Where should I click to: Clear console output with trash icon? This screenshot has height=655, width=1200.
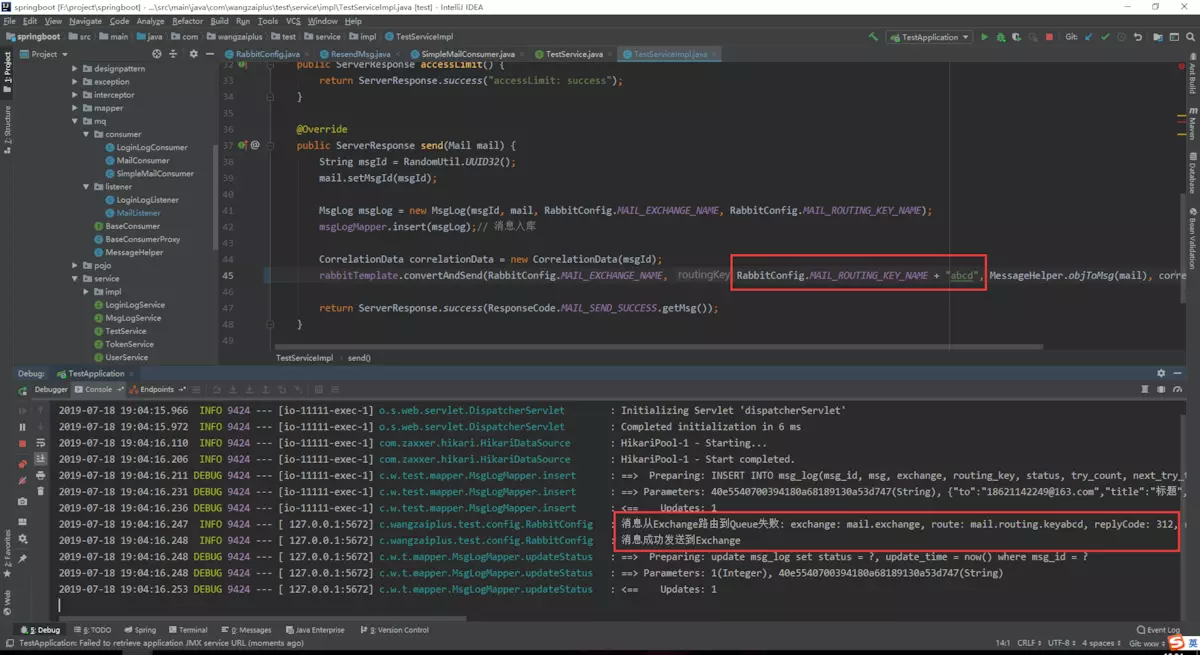[x=40, y=491]
